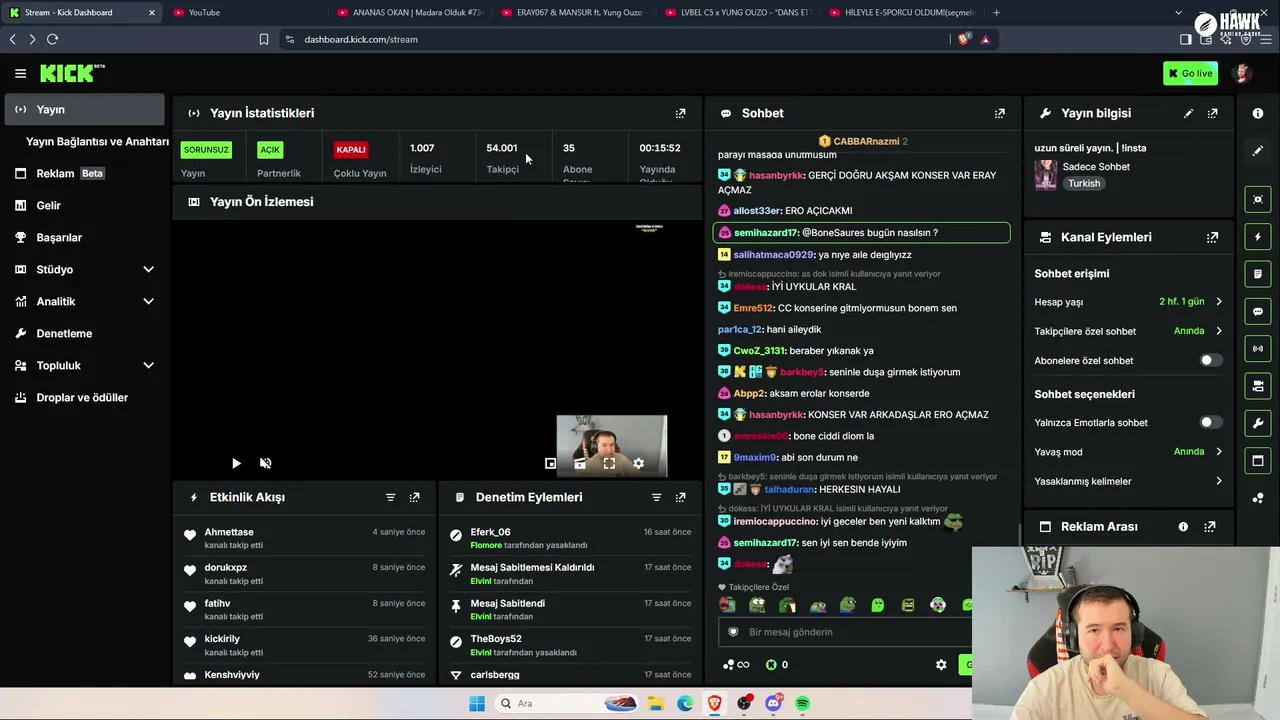Open Droplar ve ödüller page
Image resolution: width=1280 pixels, height=720 pixels.
[84, 397]
